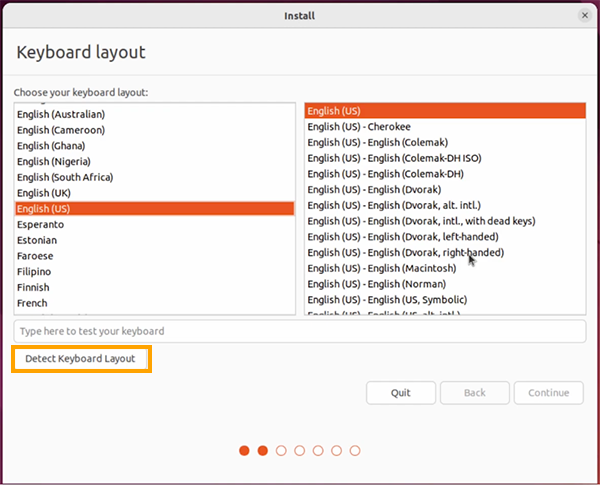Click Detect Keyboard Layout button
The width and height of the screenshot is (600, 486).
click(81, 358)
